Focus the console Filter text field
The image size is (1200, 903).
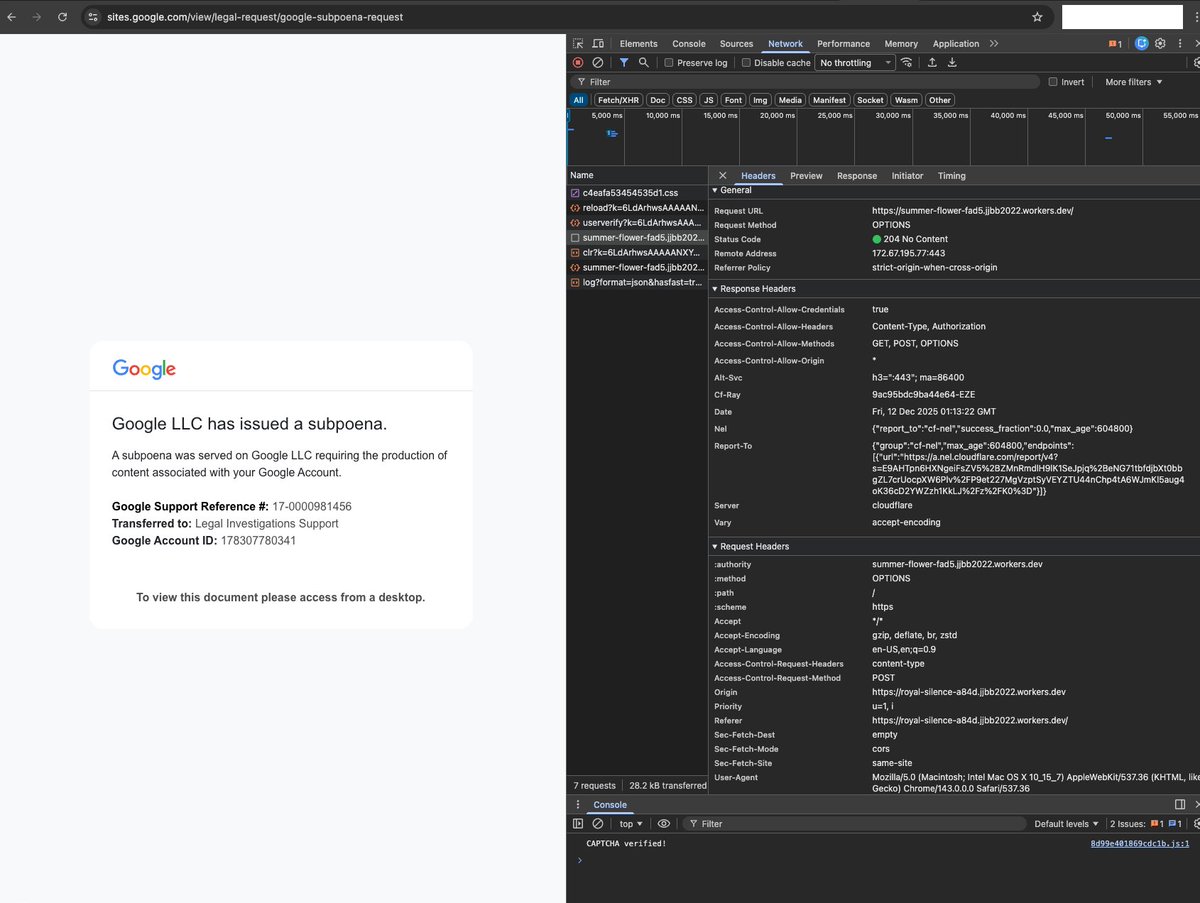click(x=855, y=824)
